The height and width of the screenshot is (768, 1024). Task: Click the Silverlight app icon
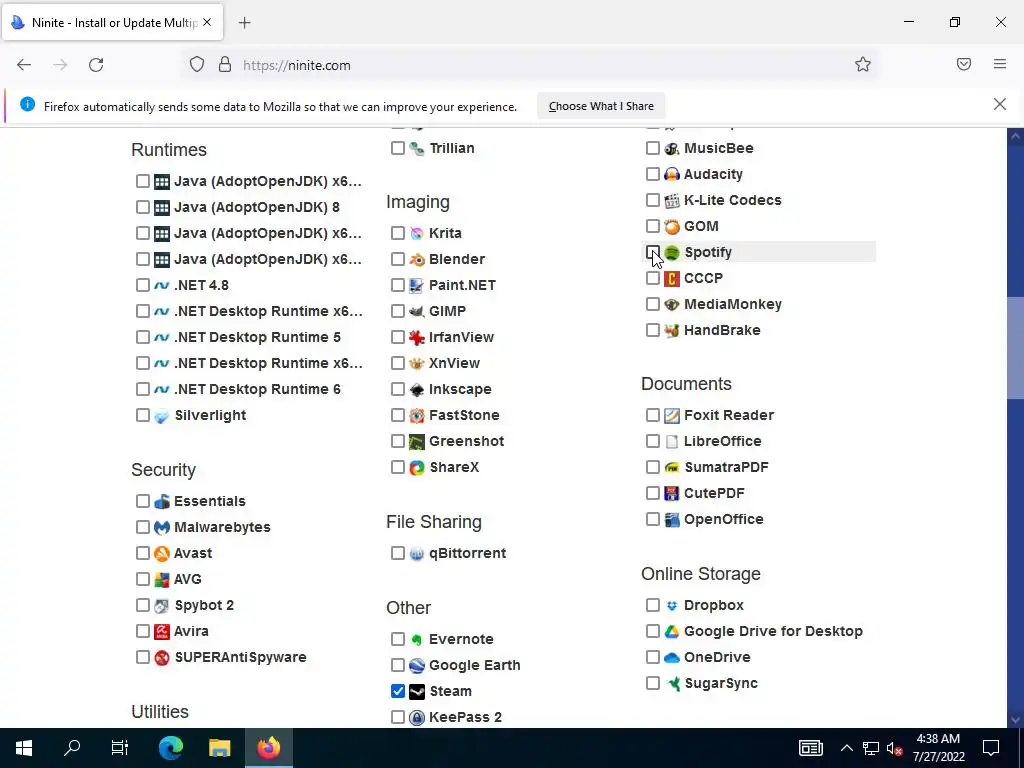162,415
